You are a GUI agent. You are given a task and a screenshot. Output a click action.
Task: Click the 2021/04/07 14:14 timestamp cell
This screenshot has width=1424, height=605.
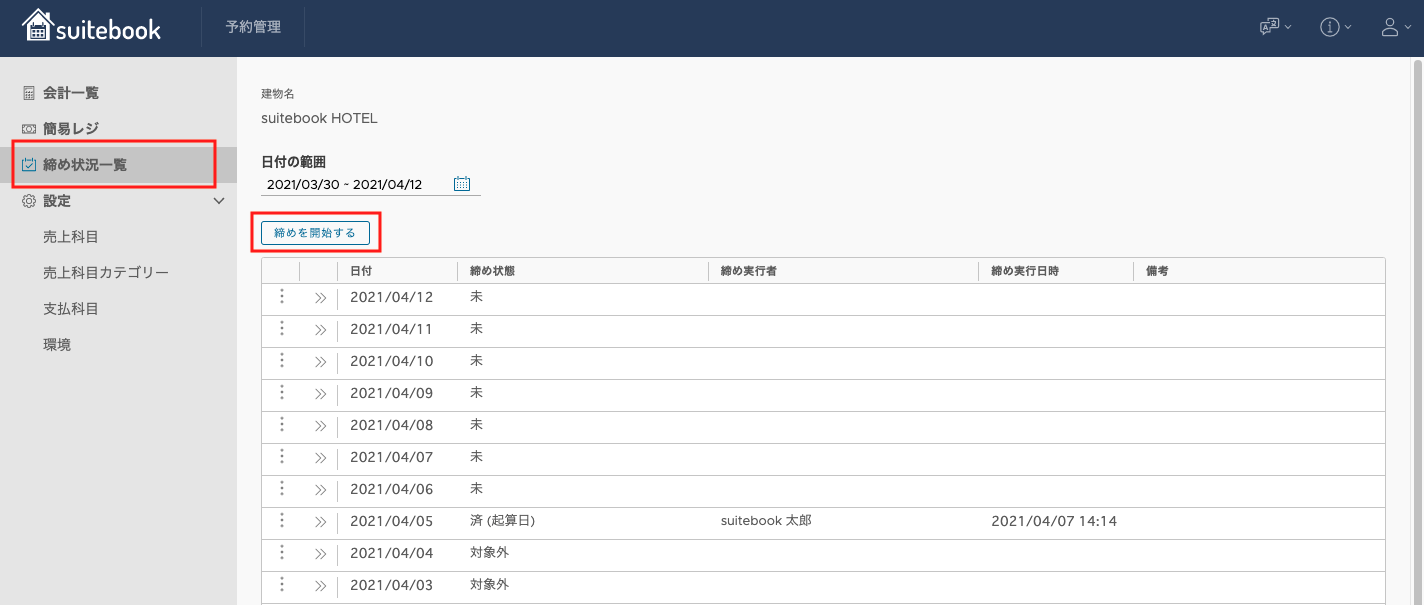coord(1054,521)
